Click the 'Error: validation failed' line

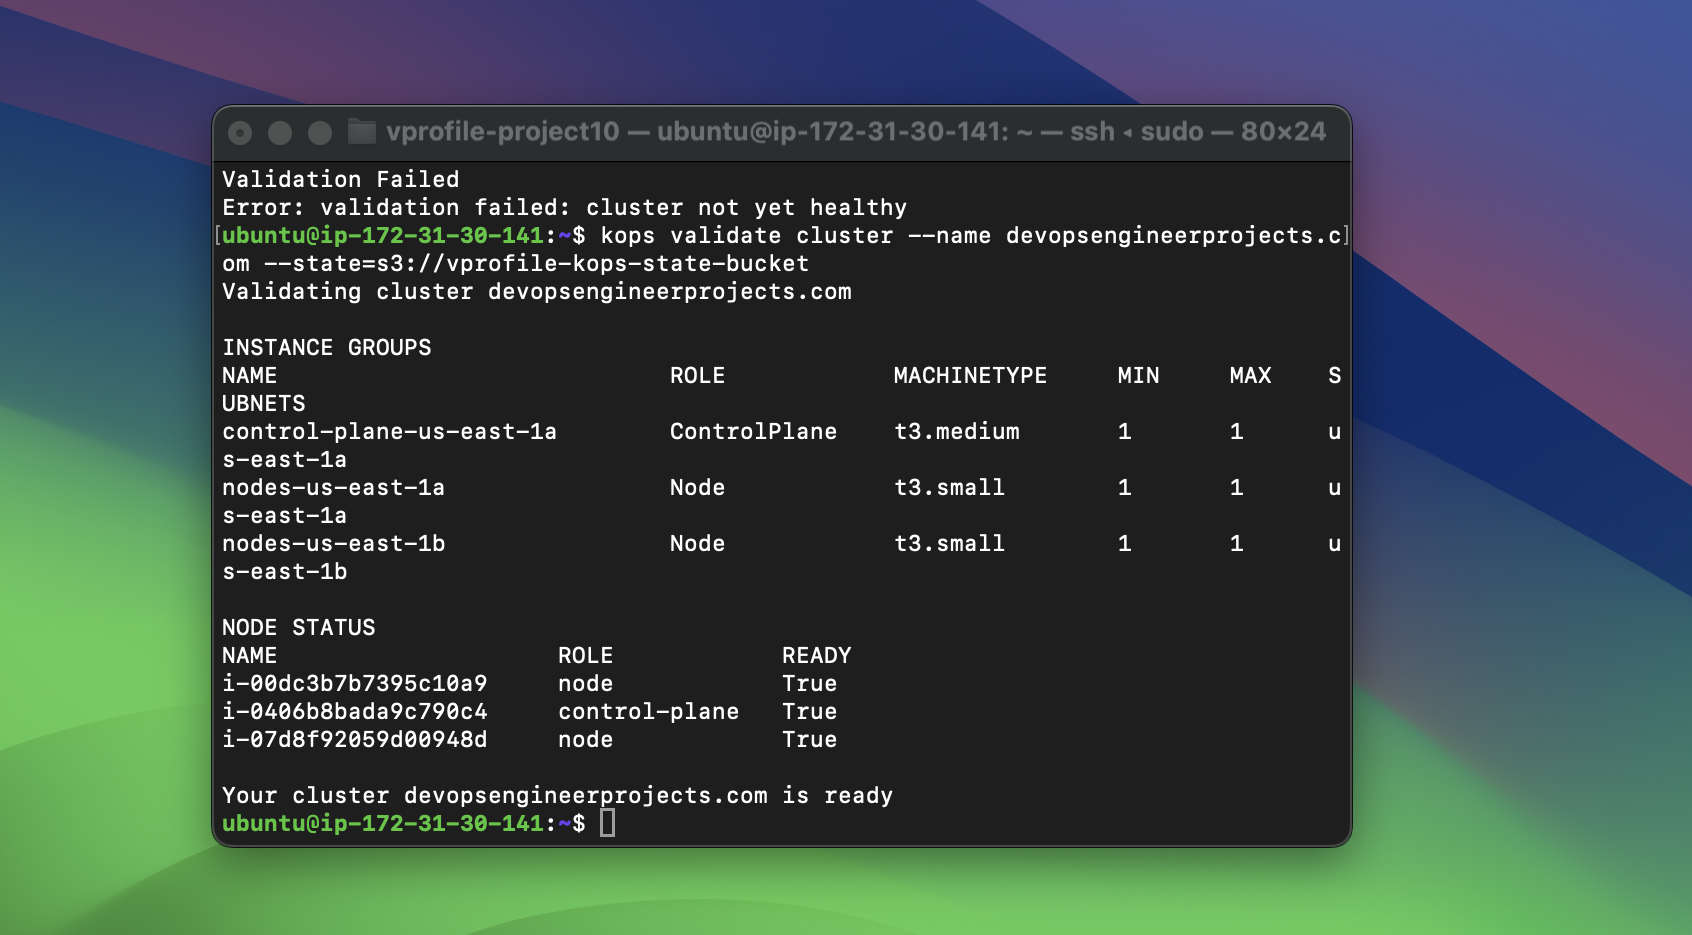pyautogui.click(x=565, y=207)
